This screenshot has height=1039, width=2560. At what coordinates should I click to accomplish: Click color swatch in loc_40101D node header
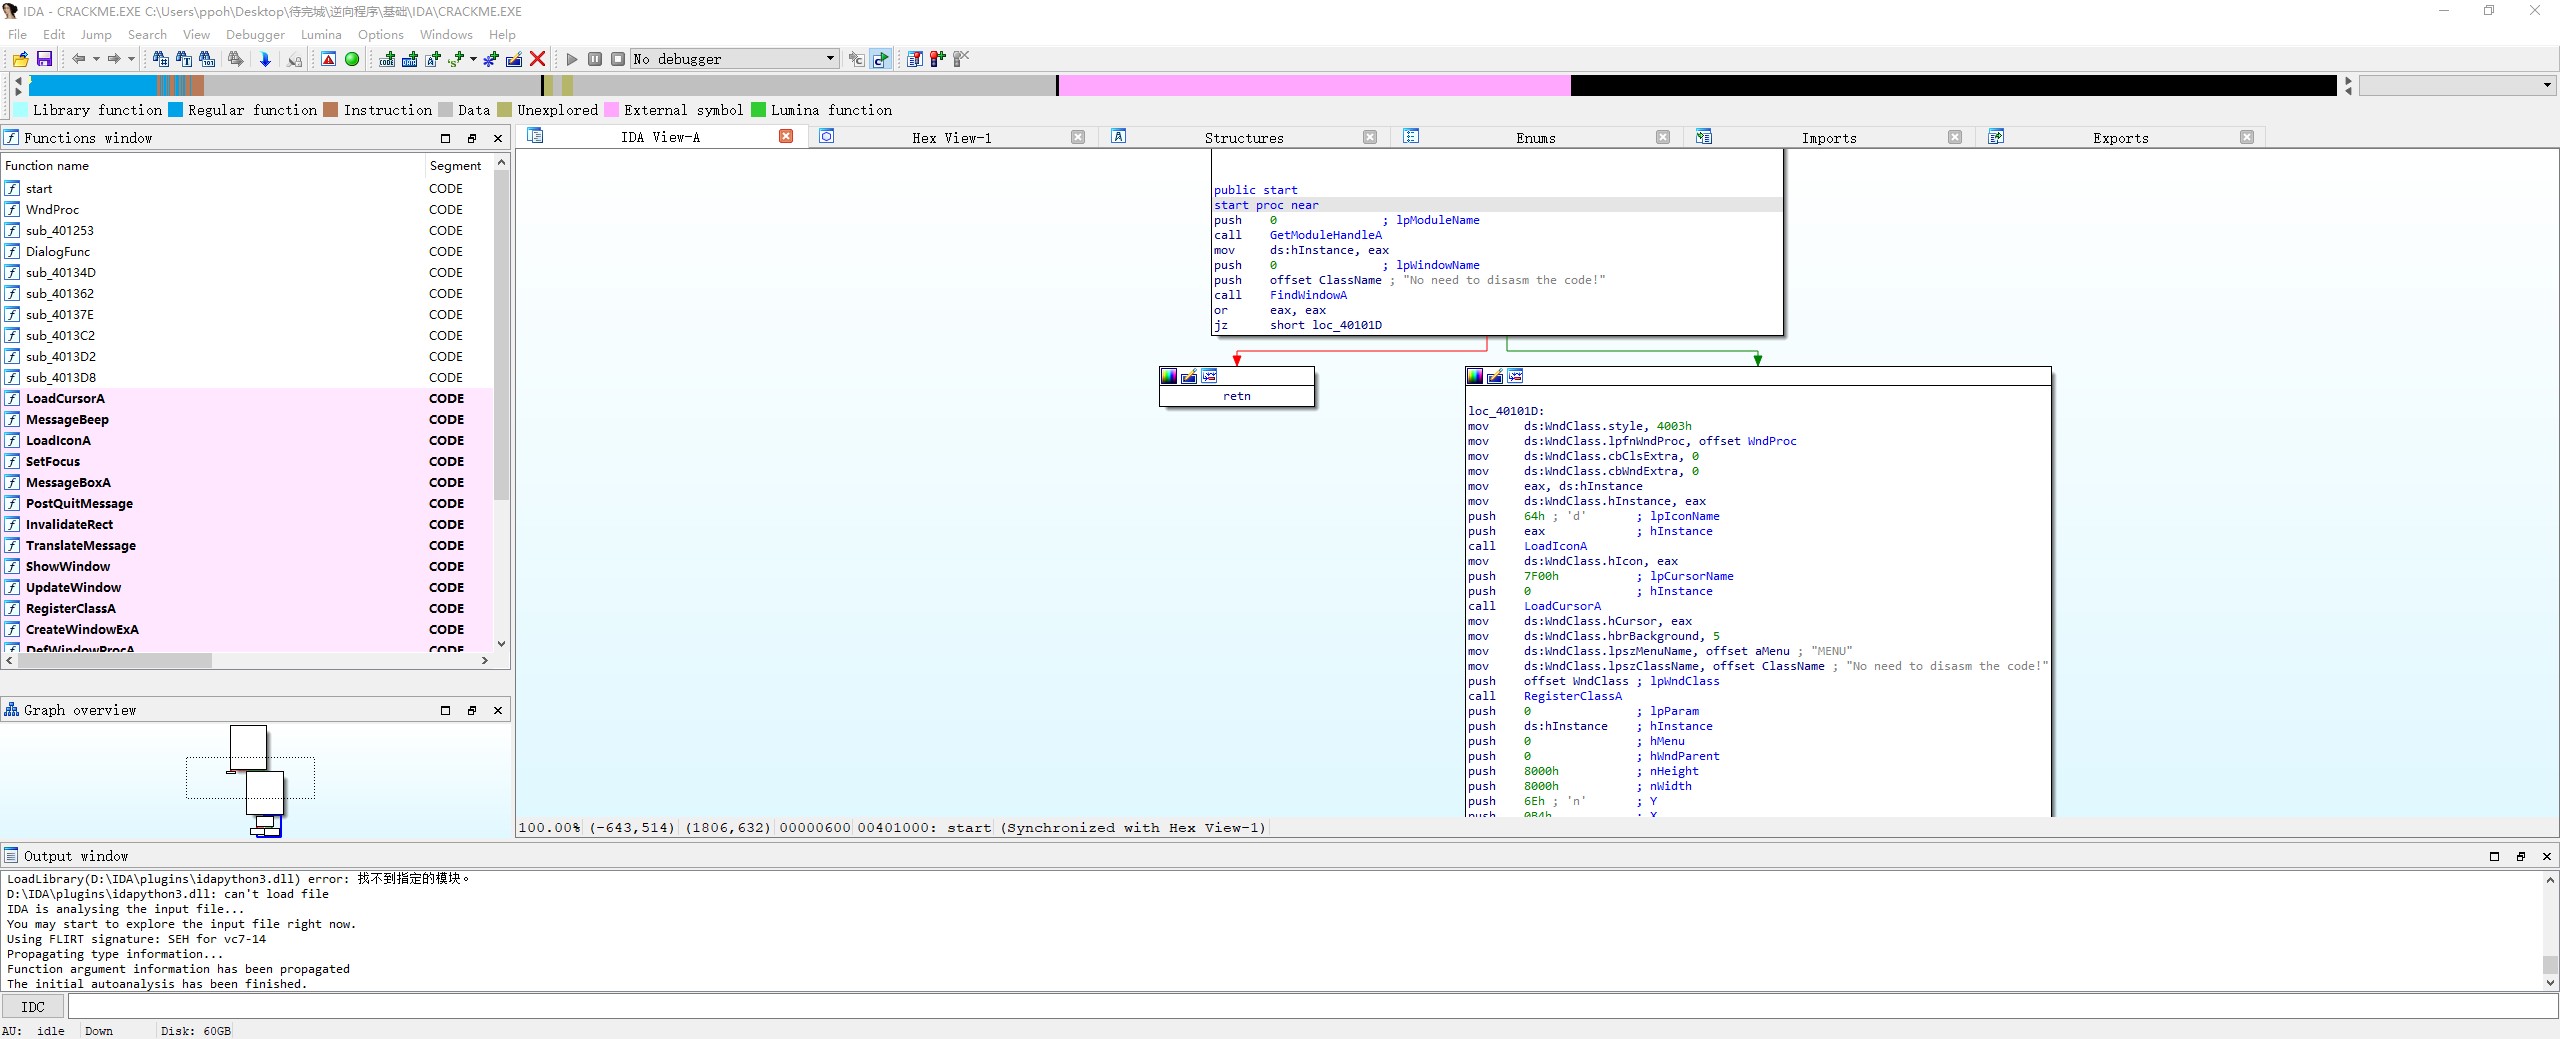tap(1475, 376)
